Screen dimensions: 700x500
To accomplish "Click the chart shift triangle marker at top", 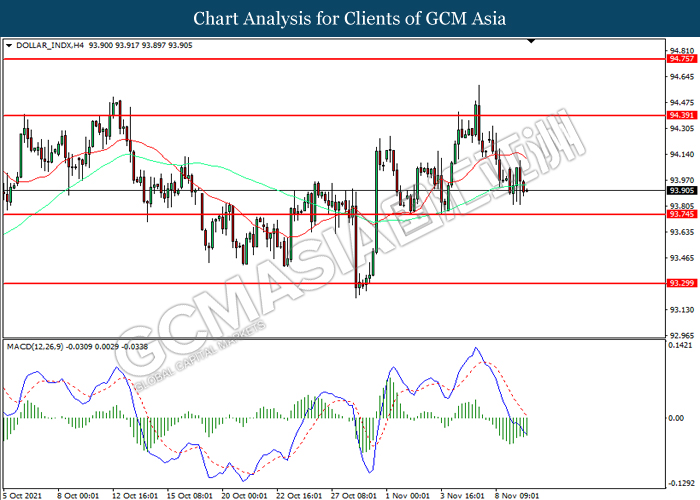I will [x=531, y=41].
